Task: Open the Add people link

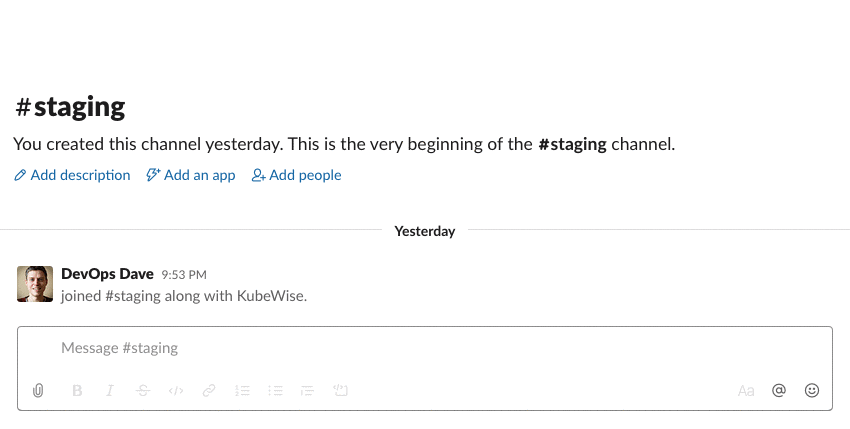Action: [x=297, y=175]
